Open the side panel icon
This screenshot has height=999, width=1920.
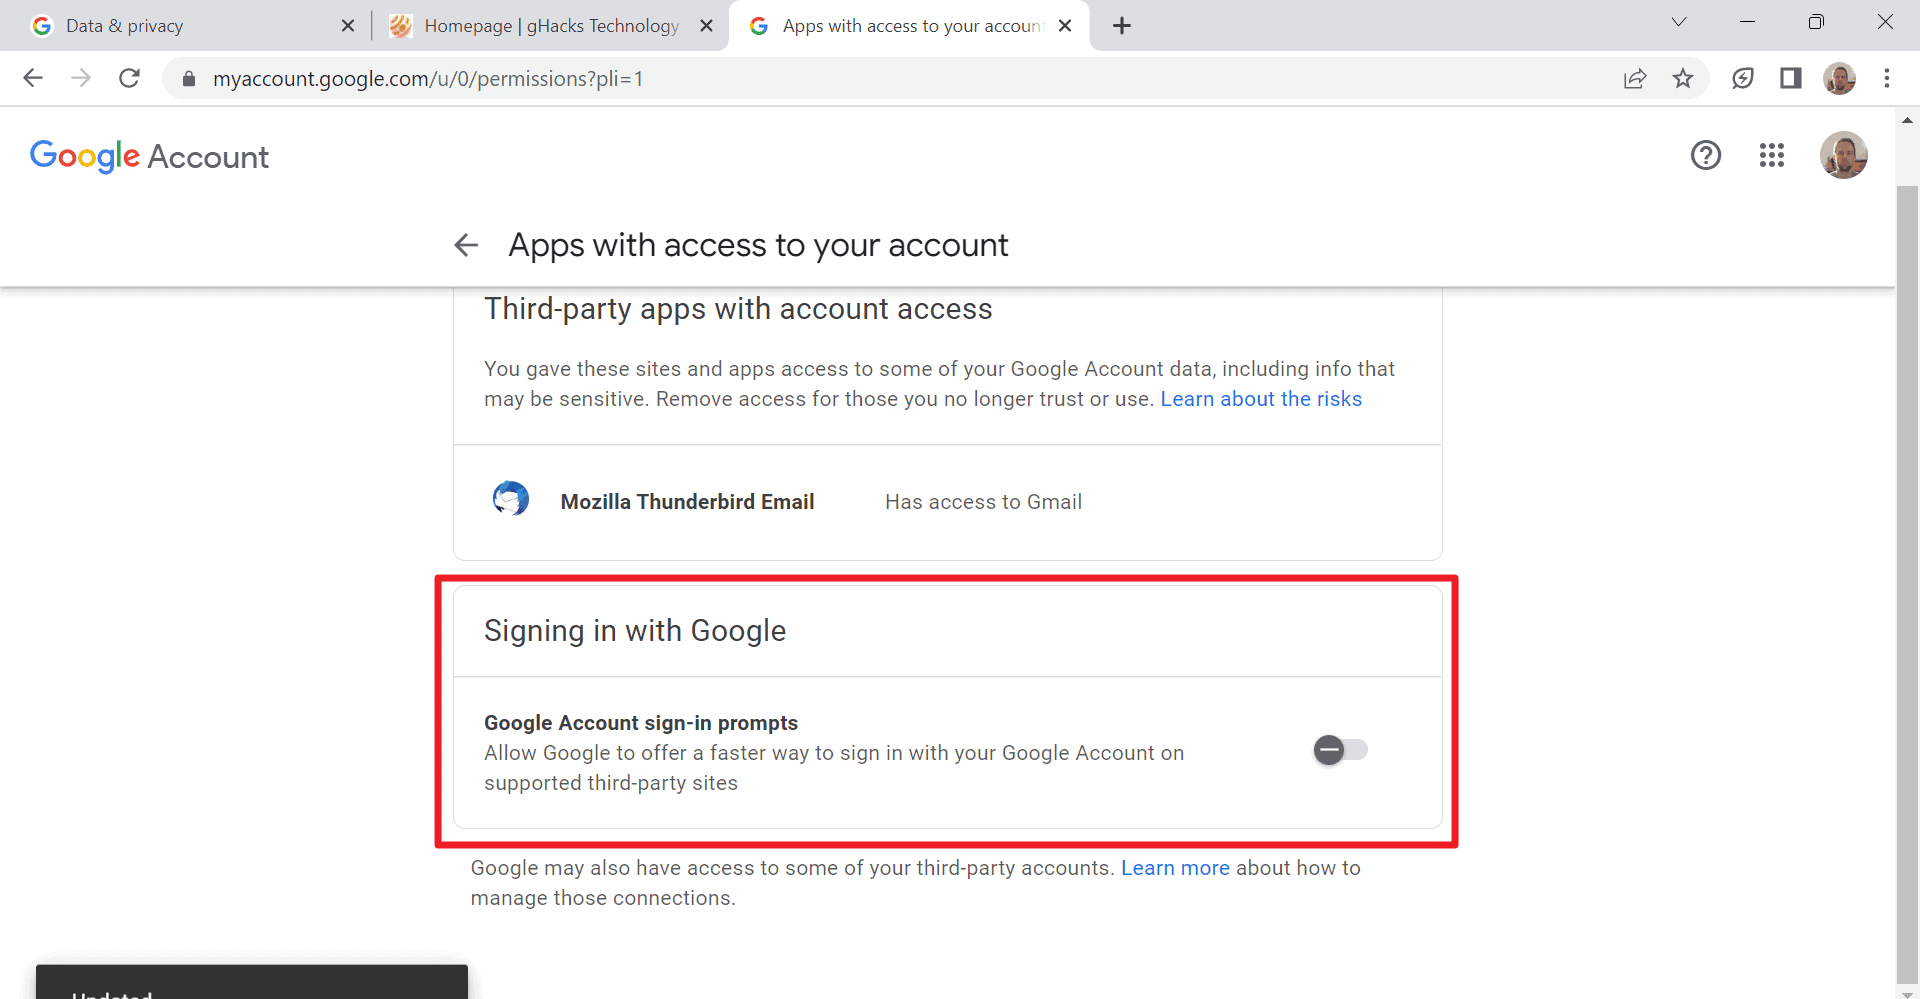(1791, 78)
